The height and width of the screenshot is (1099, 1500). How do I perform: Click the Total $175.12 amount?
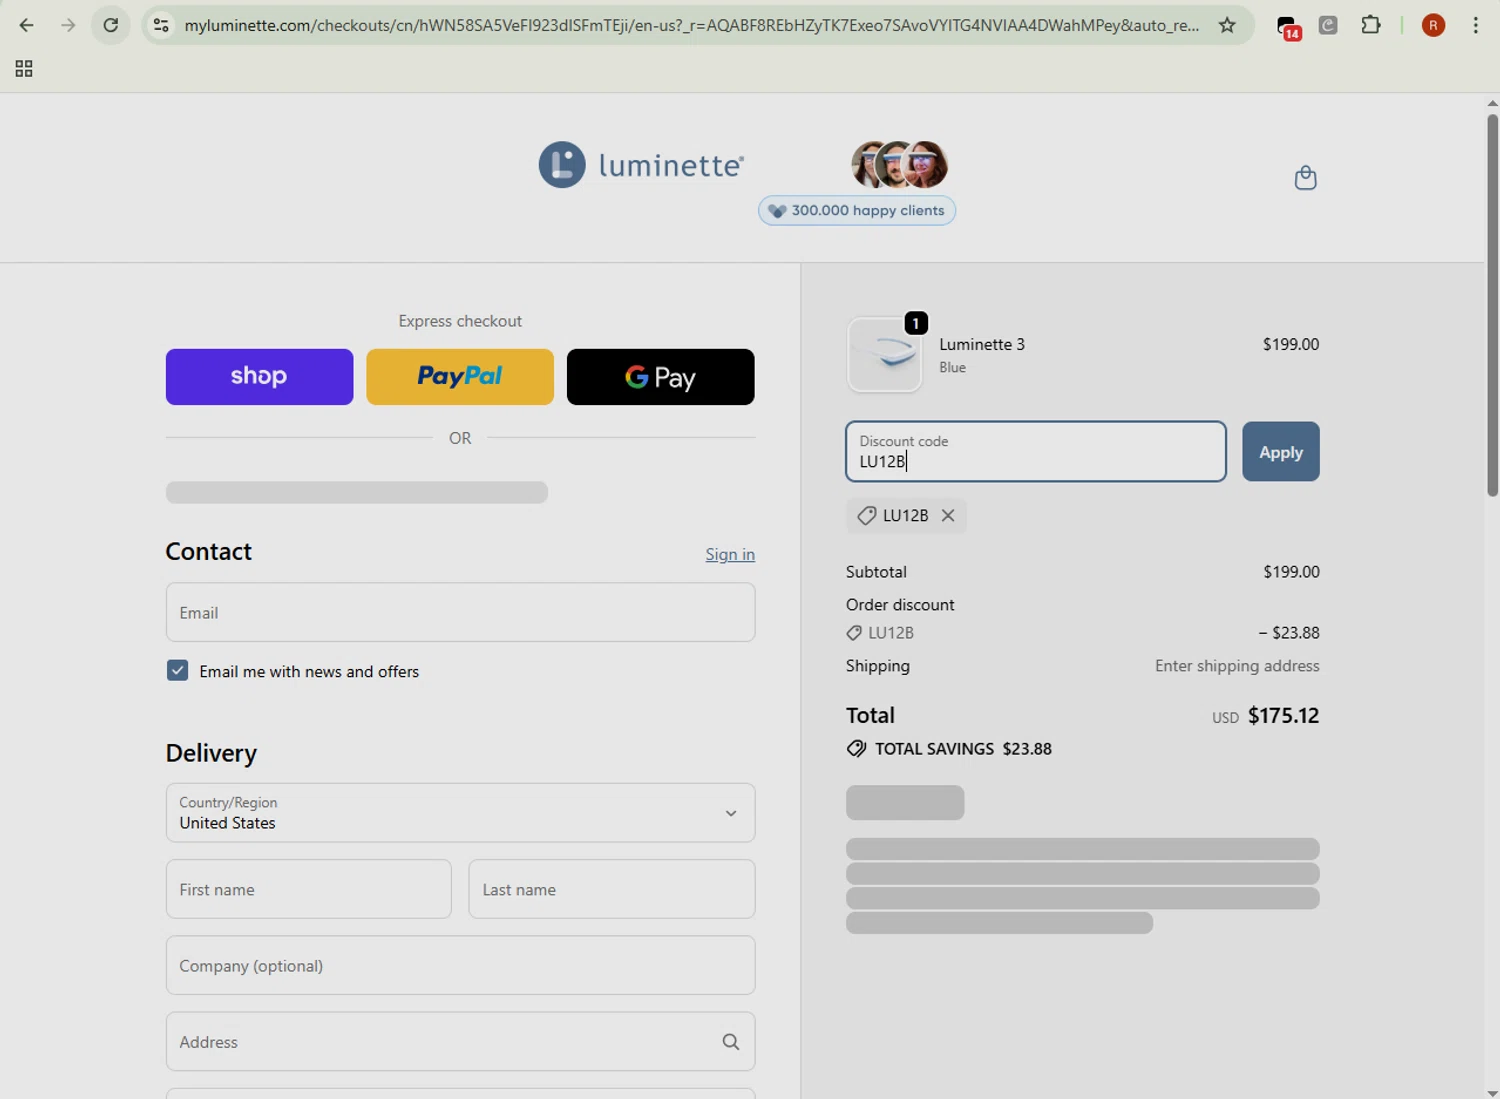point(1283,716)
